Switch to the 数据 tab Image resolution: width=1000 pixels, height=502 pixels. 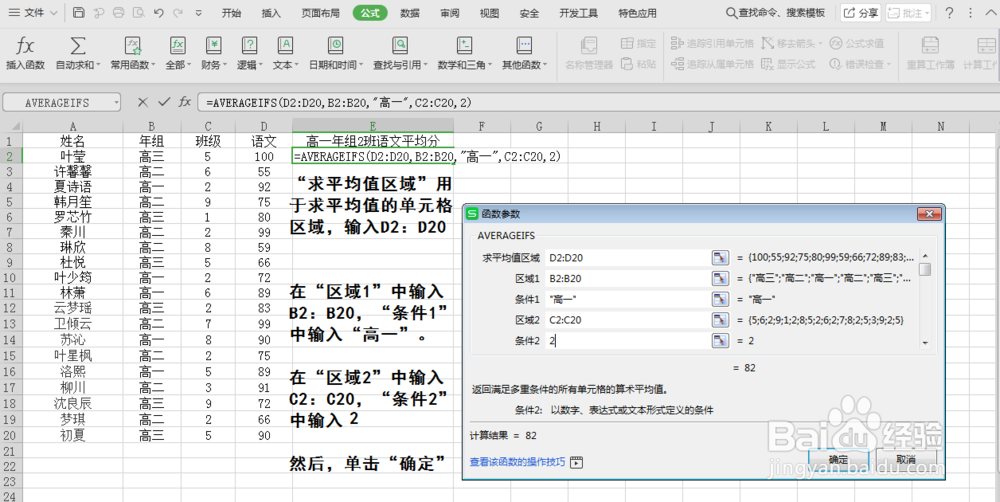410,13
